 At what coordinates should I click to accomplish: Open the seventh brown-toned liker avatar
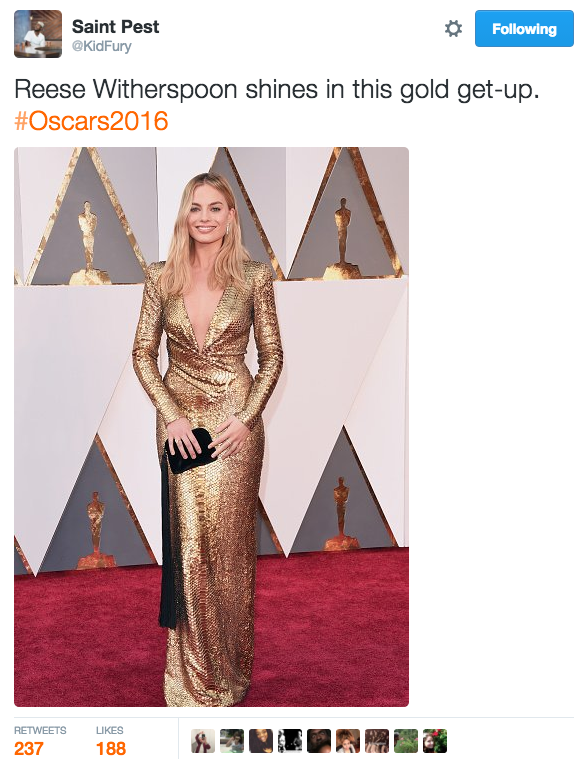(377, 741)
